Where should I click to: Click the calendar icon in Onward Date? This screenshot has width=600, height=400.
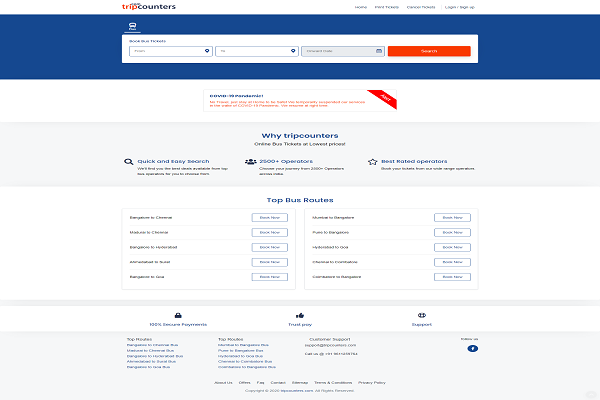point(378,50)
